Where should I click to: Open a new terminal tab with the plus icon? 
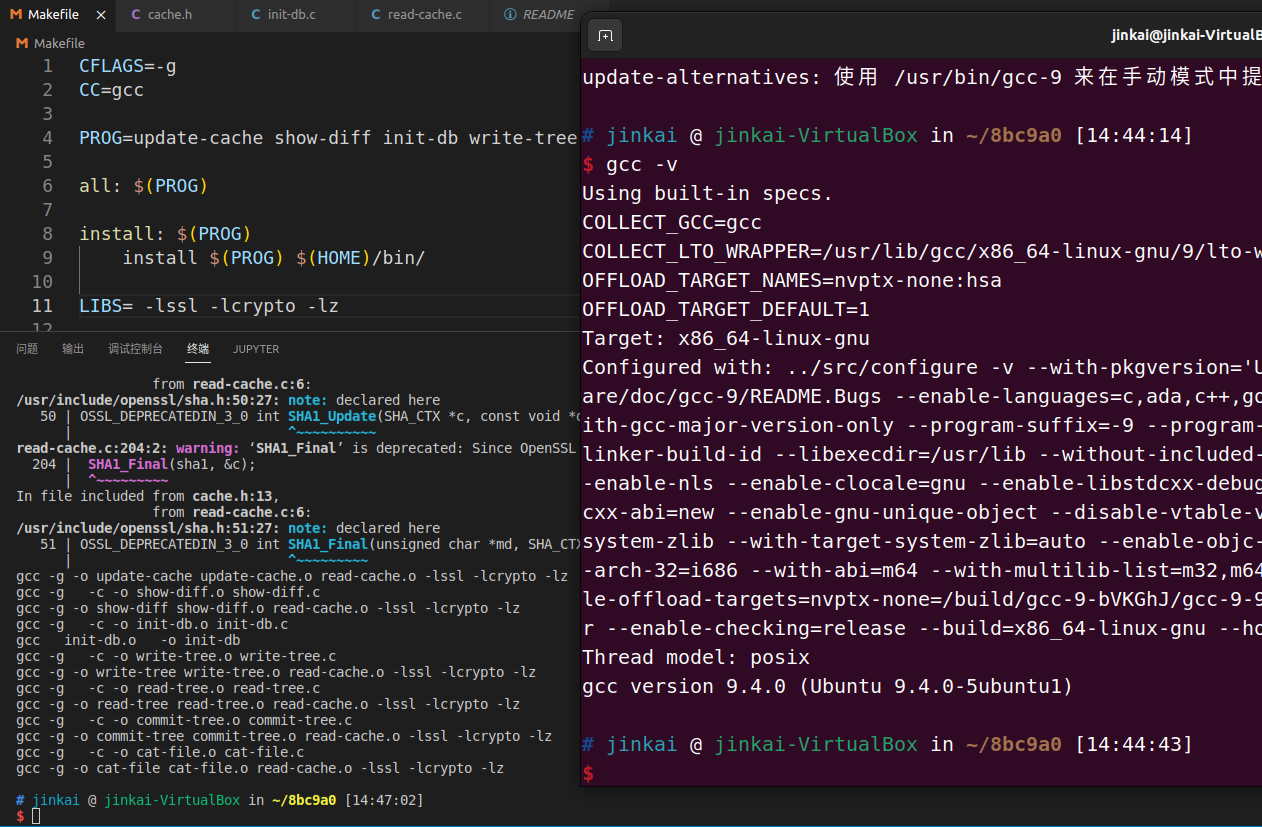(603, 34)
